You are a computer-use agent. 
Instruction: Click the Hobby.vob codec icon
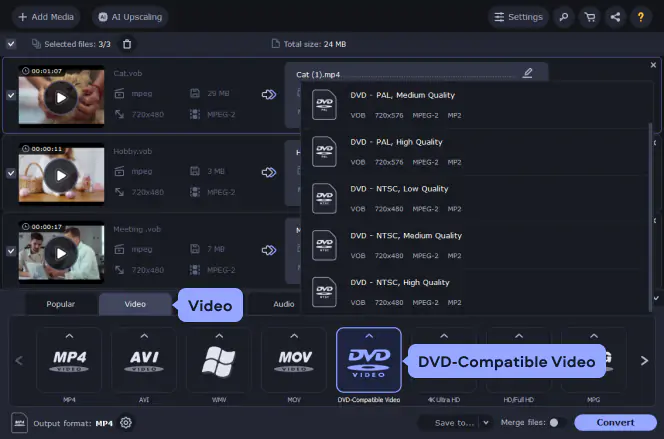point(195,192)
